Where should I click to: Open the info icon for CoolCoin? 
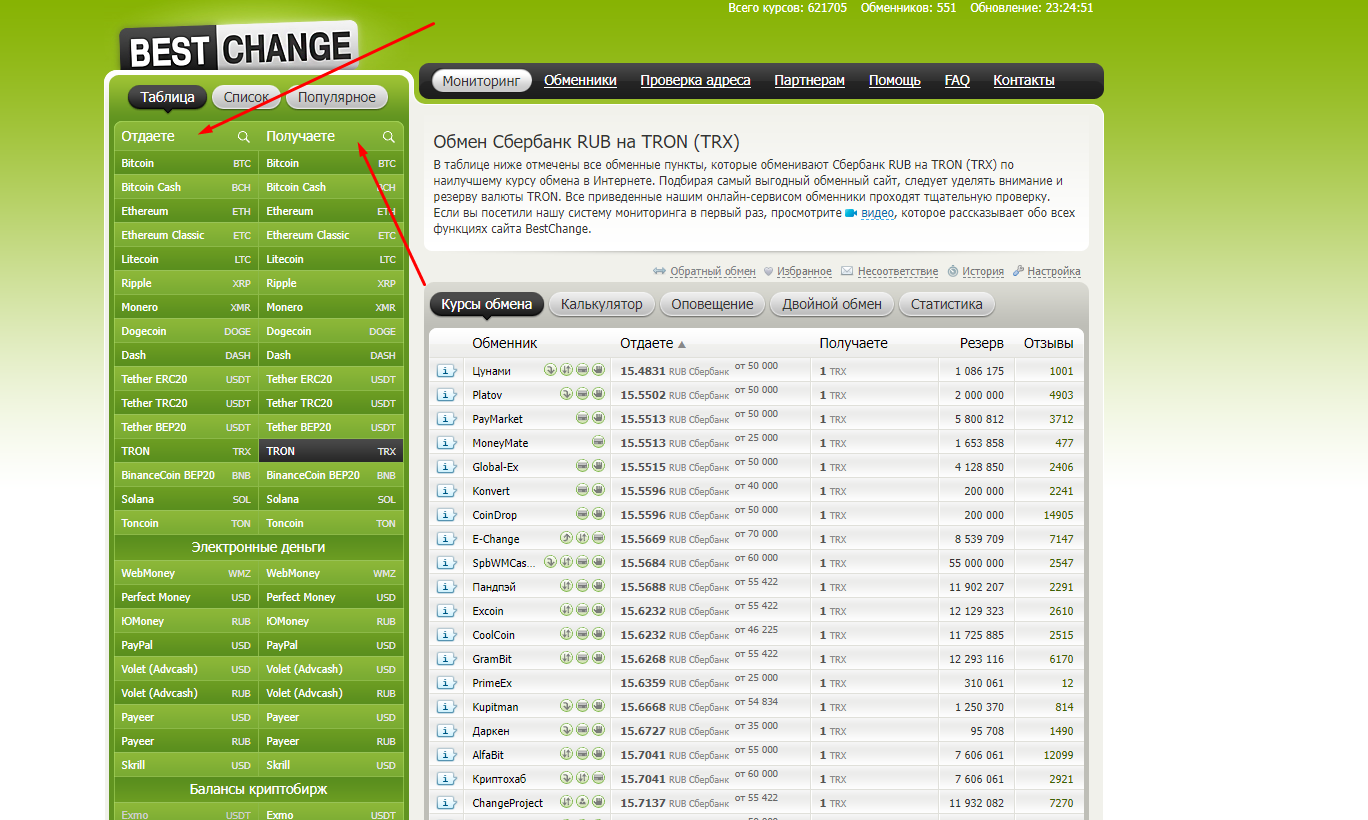(446, 635)
